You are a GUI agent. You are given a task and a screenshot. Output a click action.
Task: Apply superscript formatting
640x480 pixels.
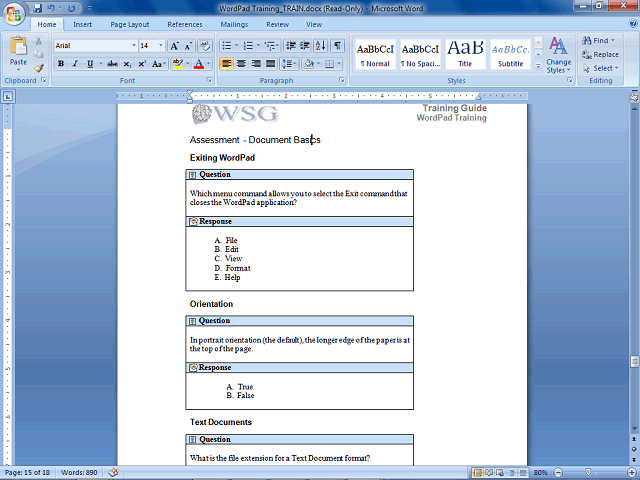[x=142, y=64]
